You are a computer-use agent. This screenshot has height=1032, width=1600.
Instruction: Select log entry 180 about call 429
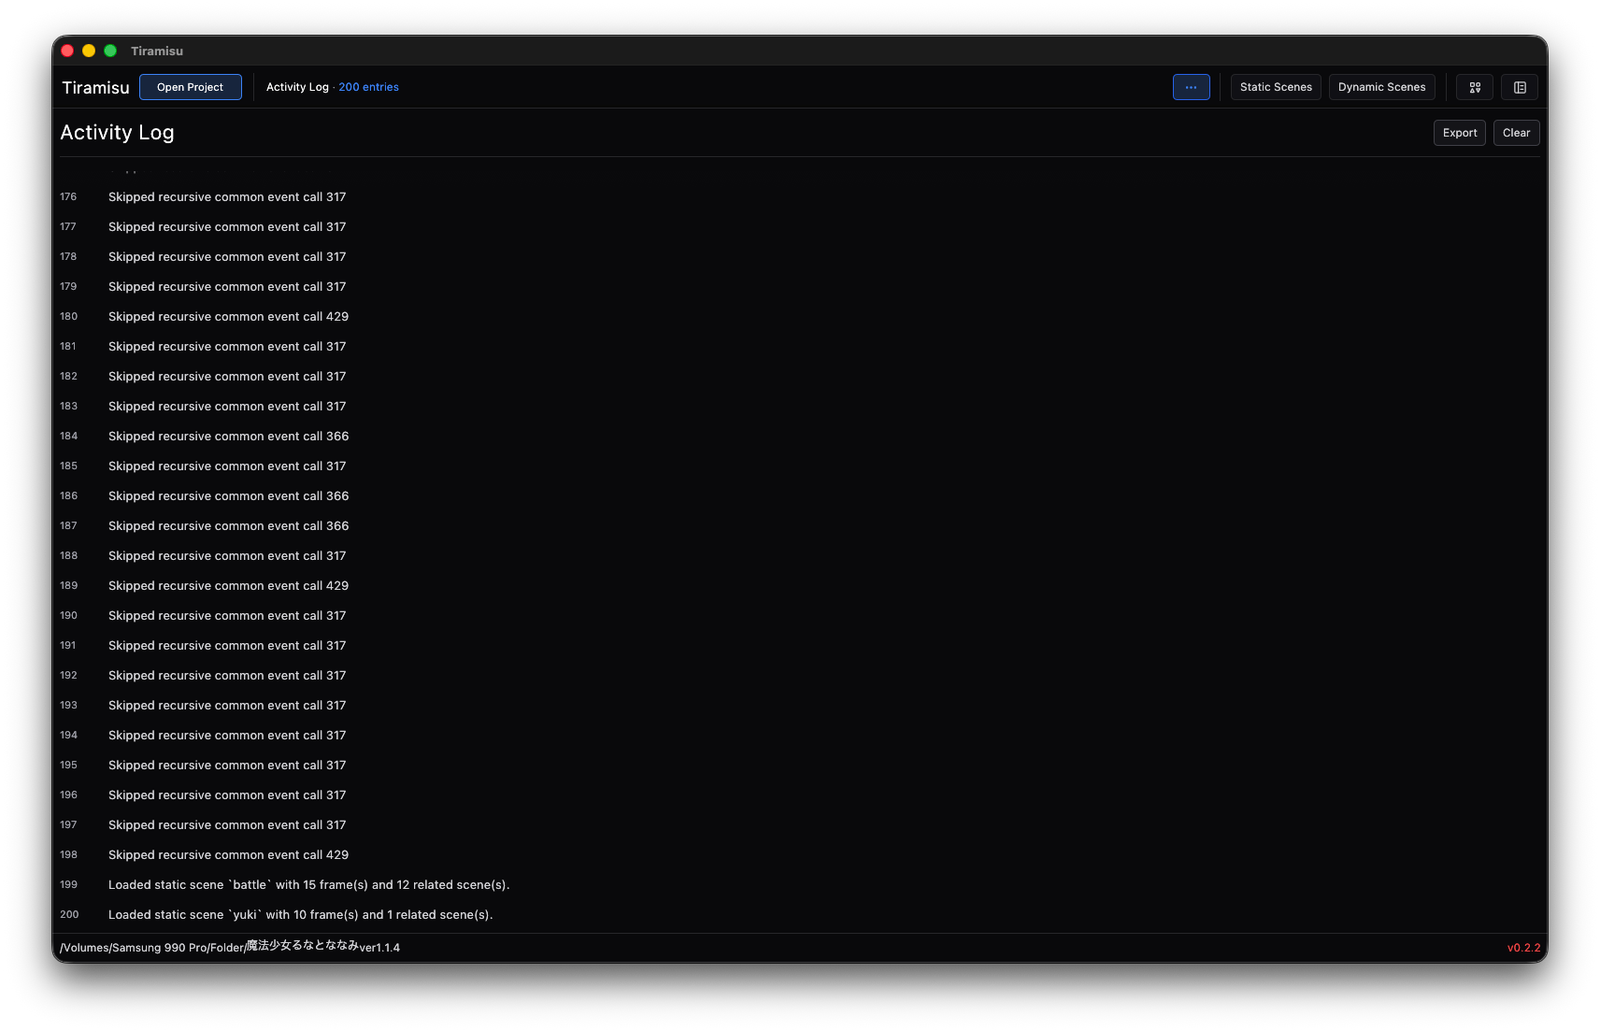tap(800, 317)
